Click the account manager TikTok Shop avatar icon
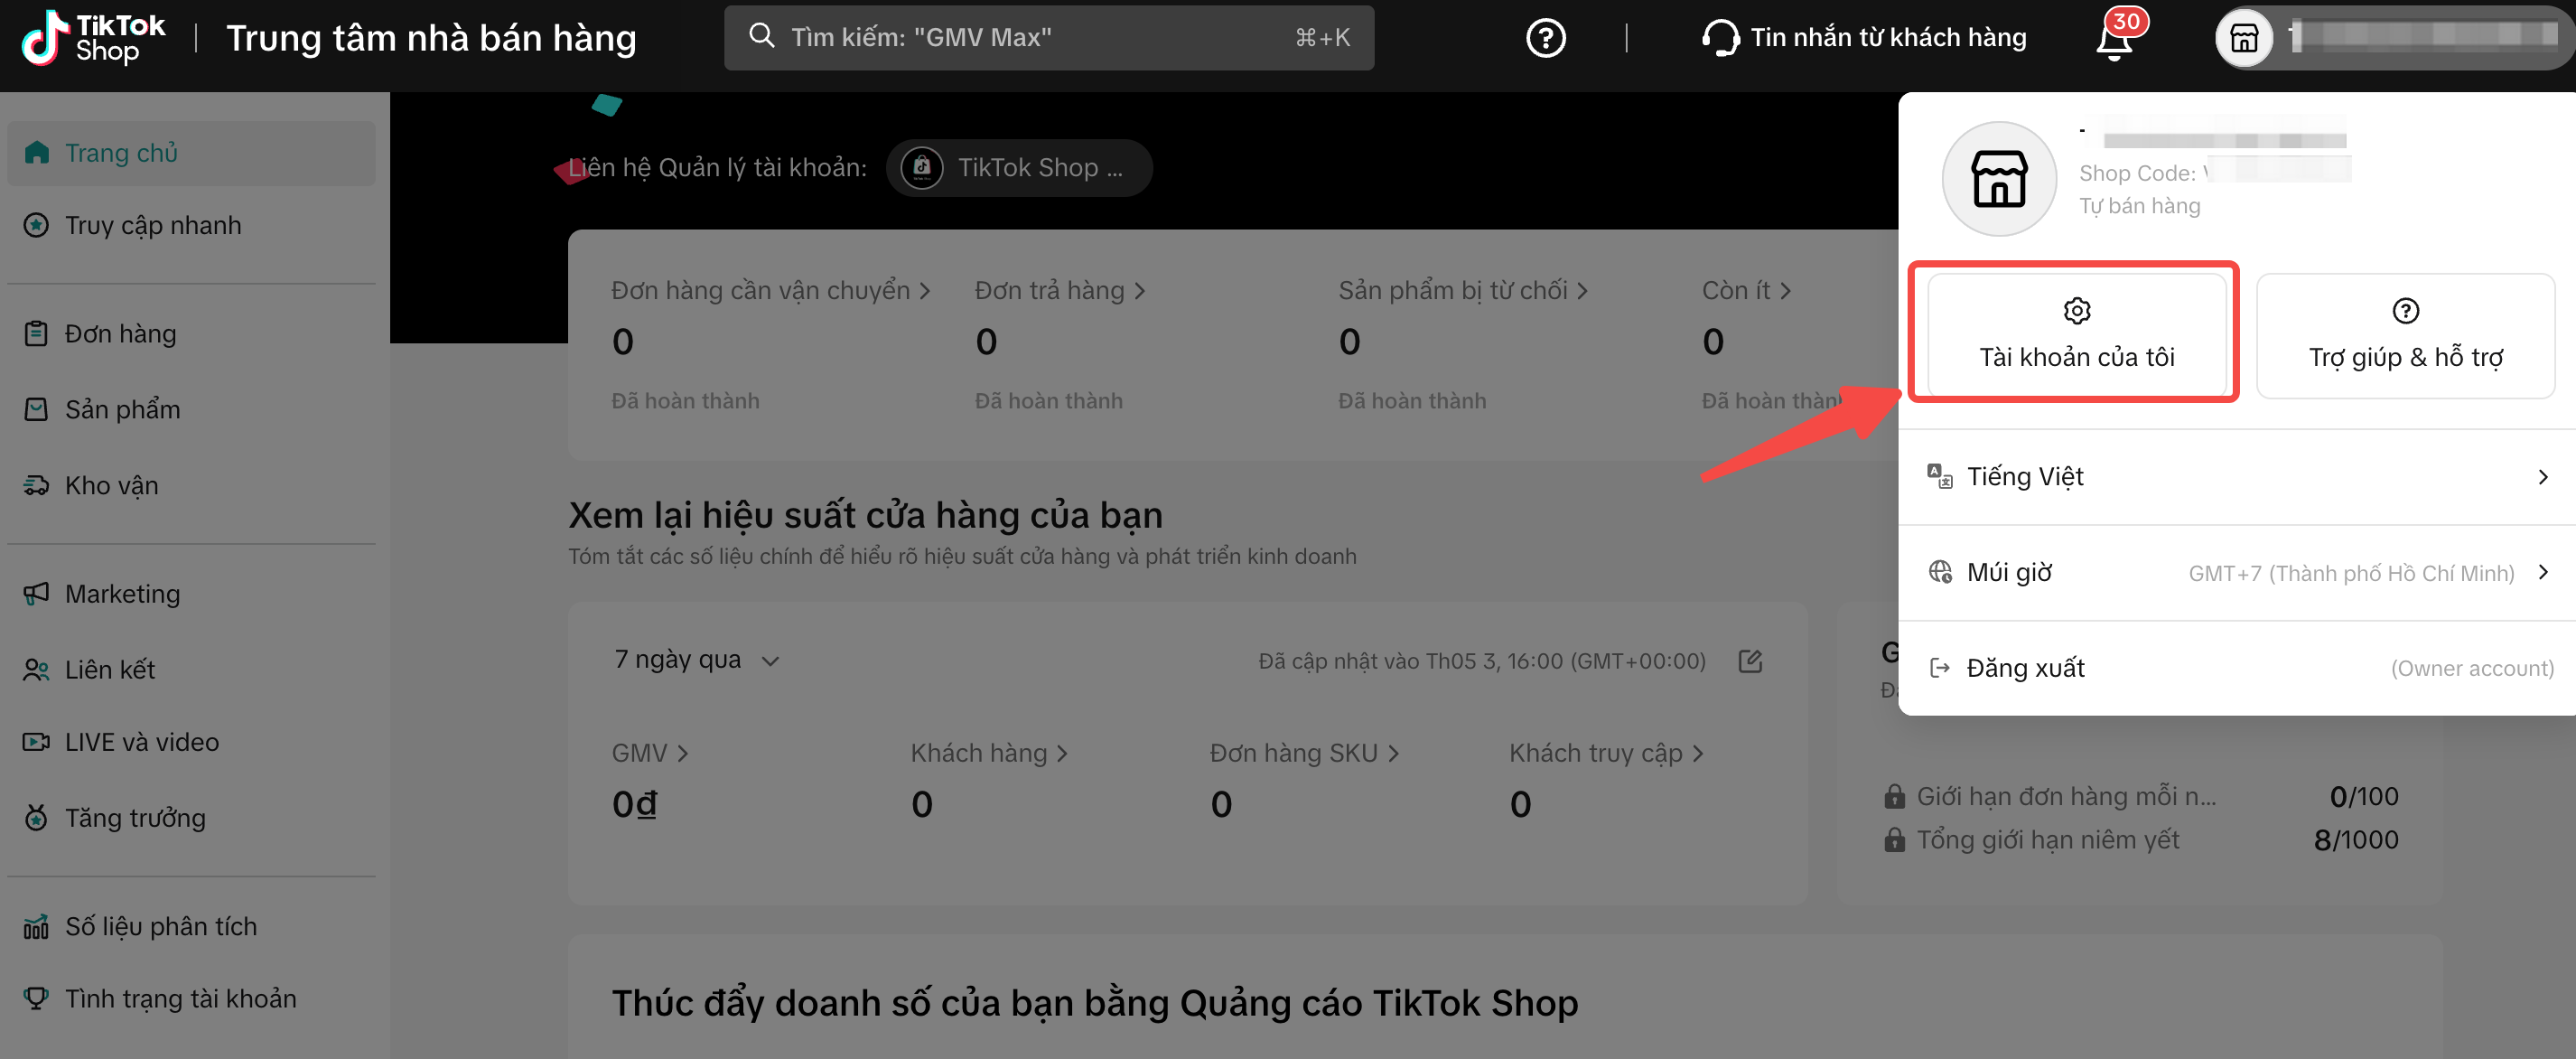This screenshot has width=2576, height=1059. point(921,167)
